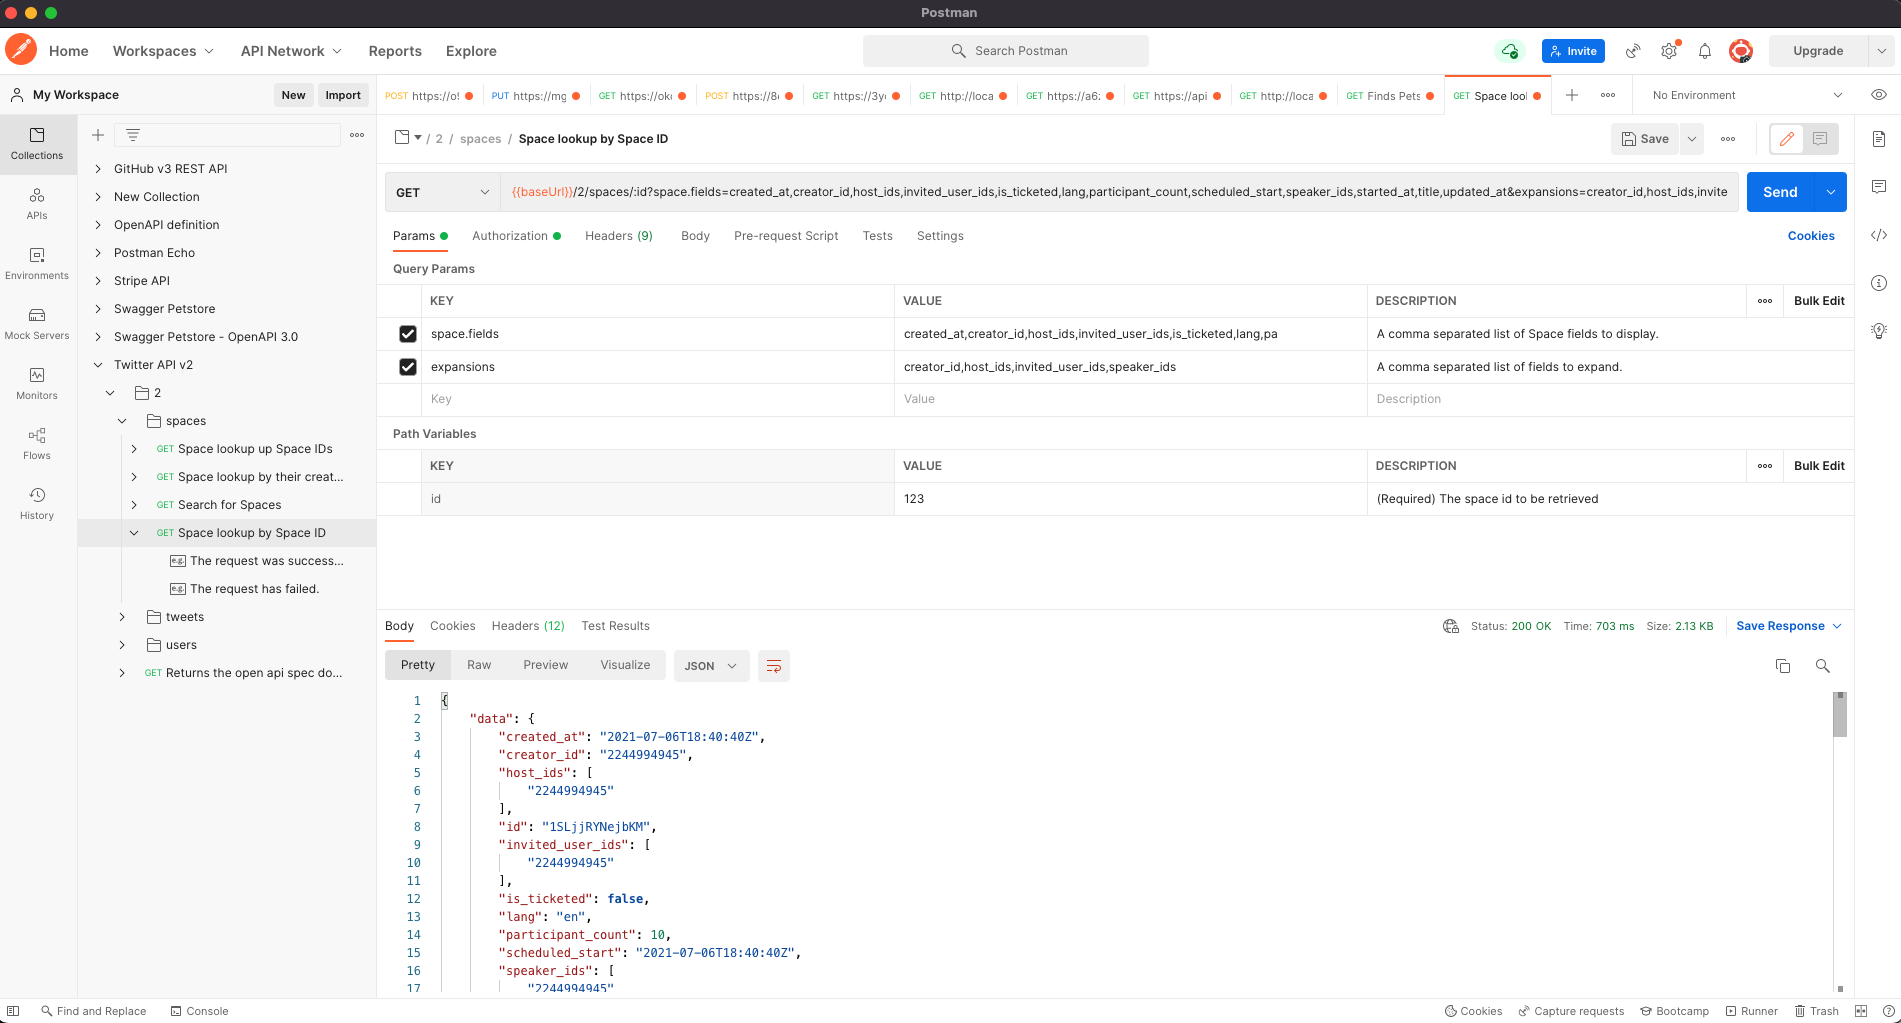Open the GET method dropdown
This screenshot has height=1023, width=1901.
[442, 192]
